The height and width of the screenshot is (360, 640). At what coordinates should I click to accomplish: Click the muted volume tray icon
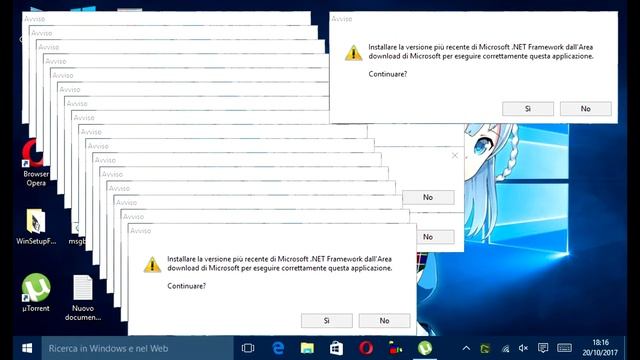[x=523, y=348]
